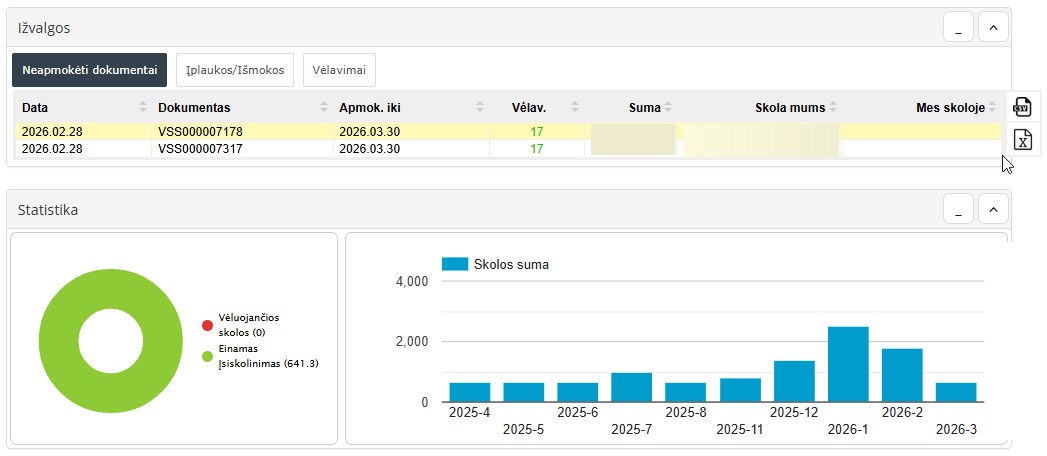Viewport: 1047px width, 456px height.
Task: Sort by the Mes skoloje column
Action: point(992,107)
